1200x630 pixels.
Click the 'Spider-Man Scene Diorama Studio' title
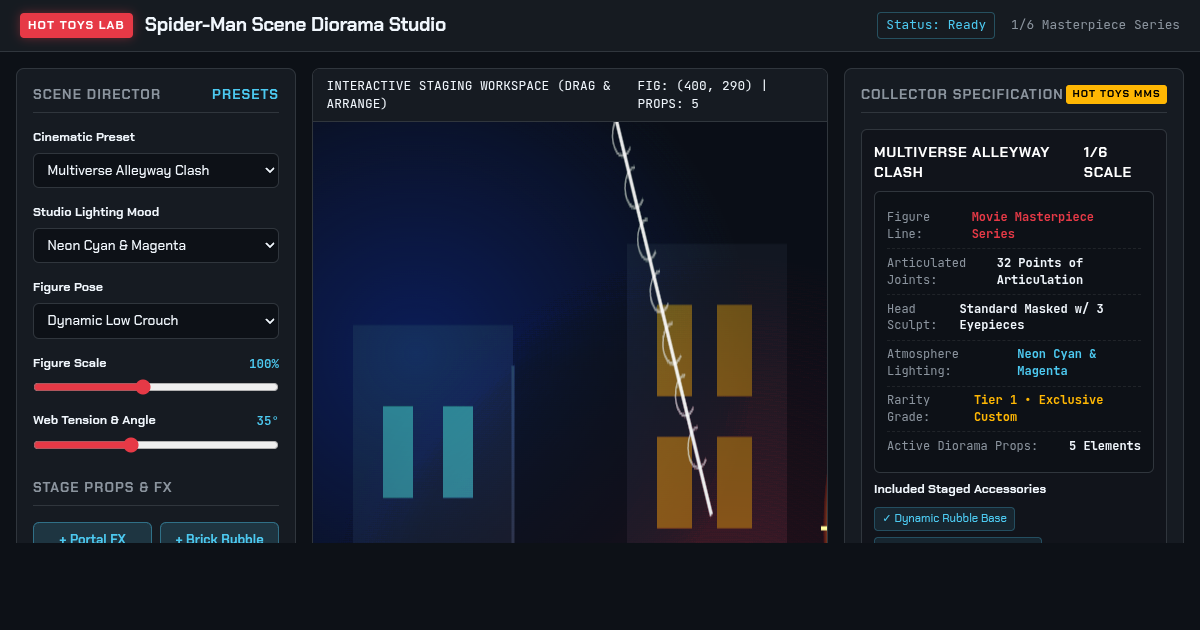click(x=296, y=25)
